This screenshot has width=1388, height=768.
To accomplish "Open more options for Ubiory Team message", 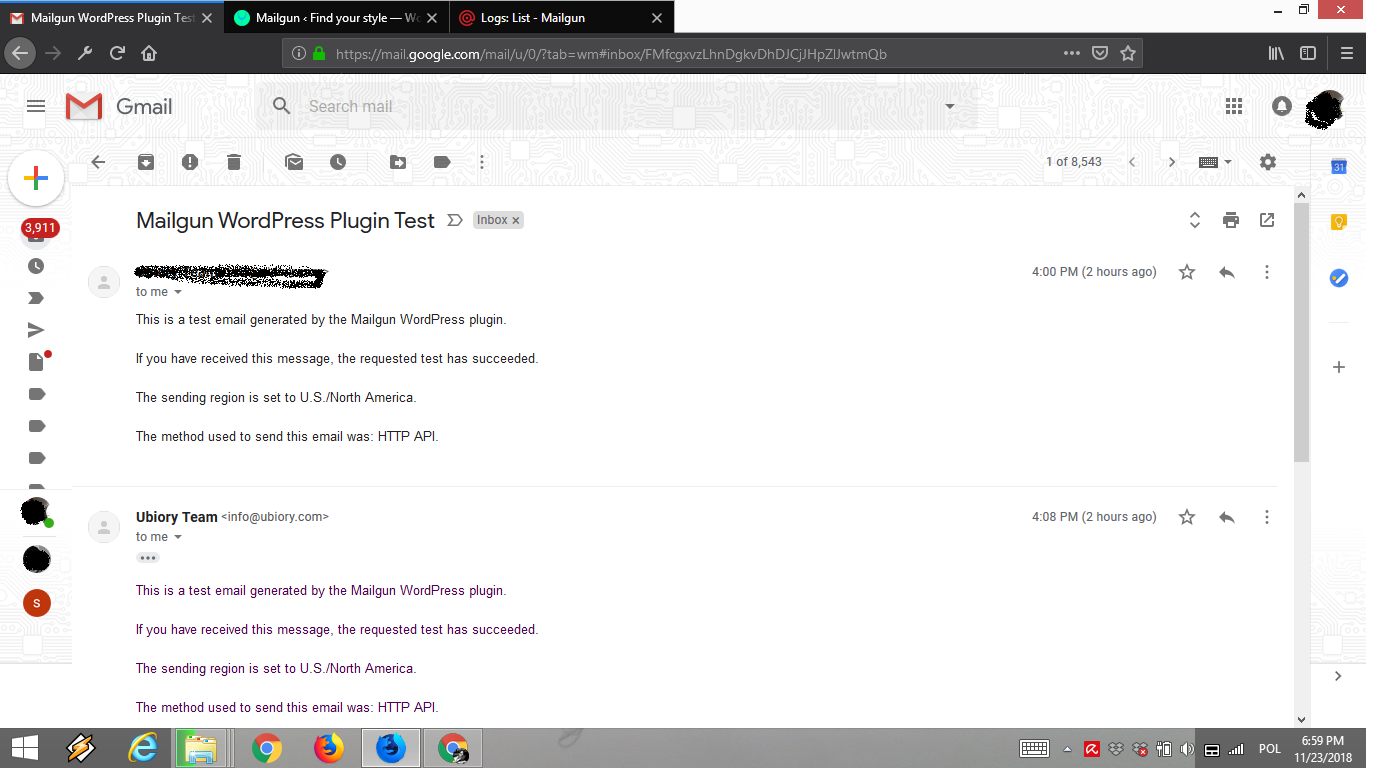I will click(1267, 517).
